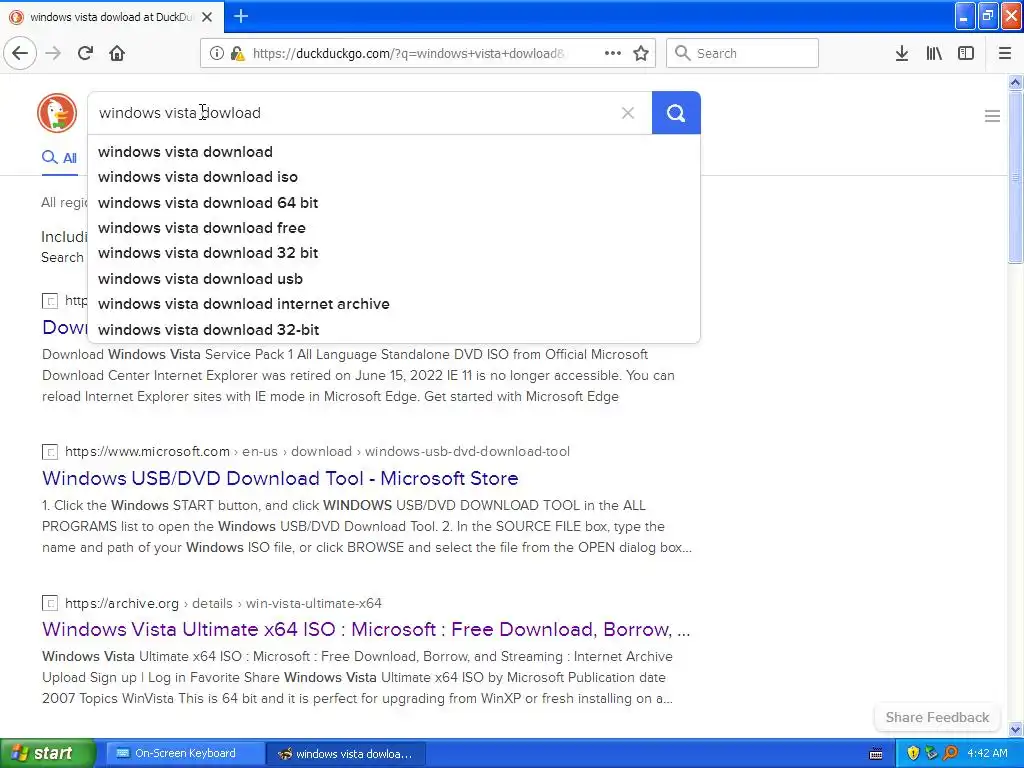Switch to On-Screen Keyboard taskbar item

point(184,753)
